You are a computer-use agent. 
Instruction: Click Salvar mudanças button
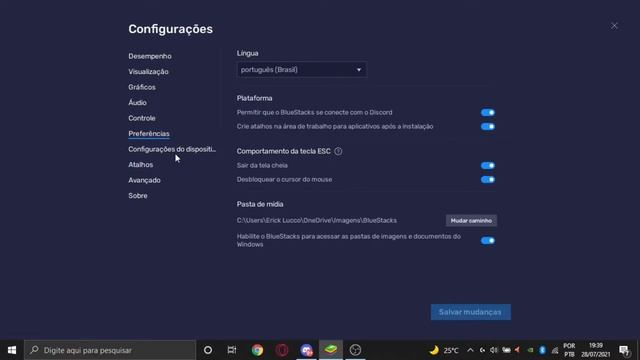pos(470,312)
